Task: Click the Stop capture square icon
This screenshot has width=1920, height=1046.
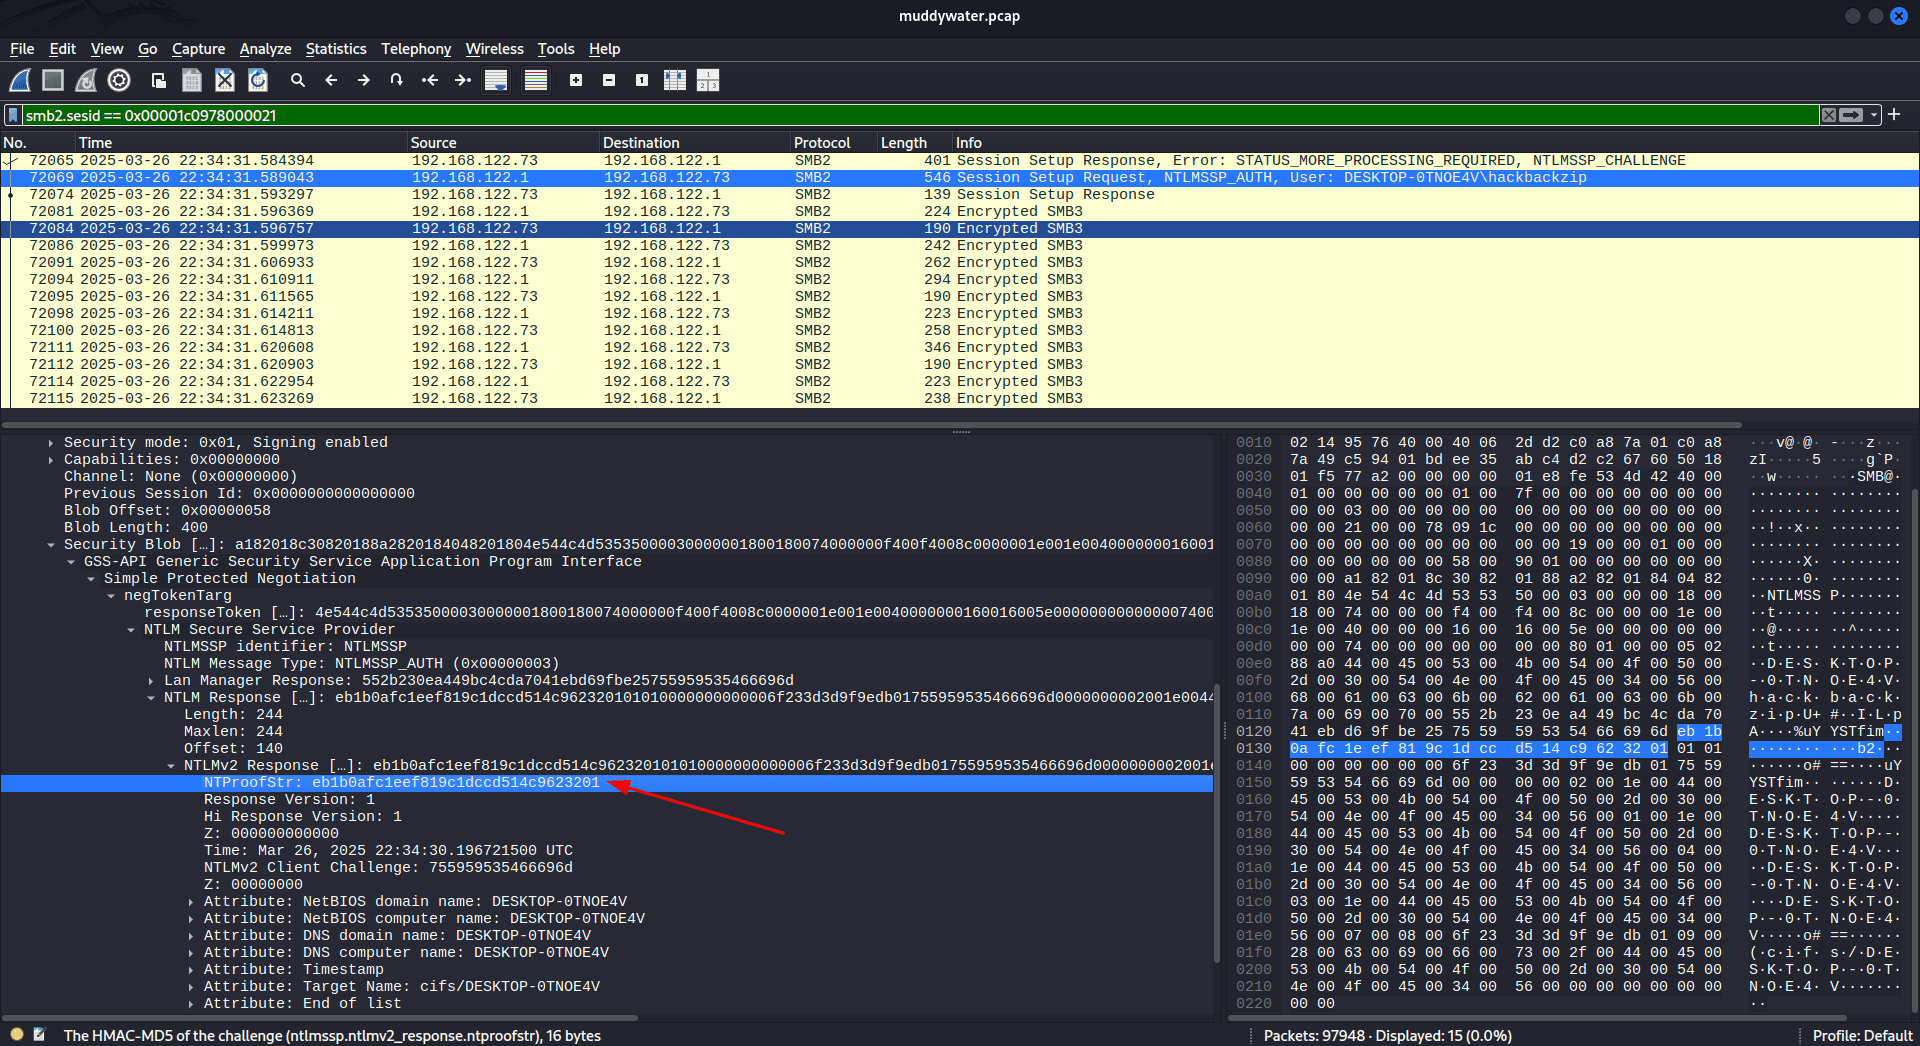Action: click(x=53, y=80)
